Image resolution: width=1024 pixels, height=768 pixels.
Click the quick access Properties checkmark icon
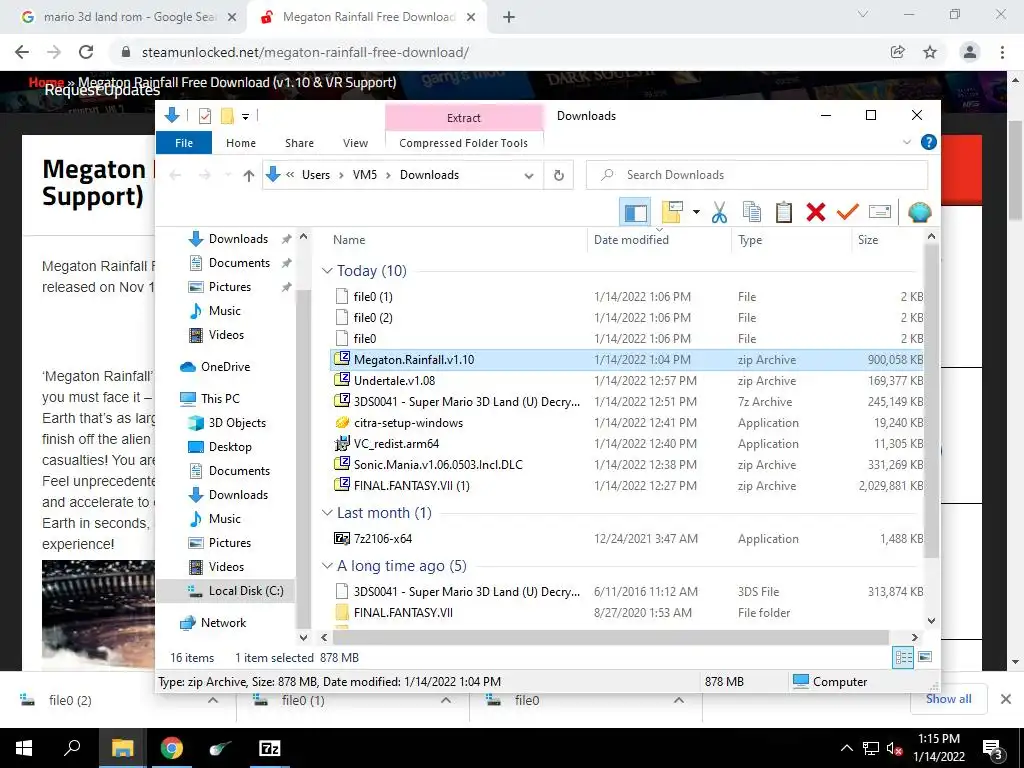point(205,116)
